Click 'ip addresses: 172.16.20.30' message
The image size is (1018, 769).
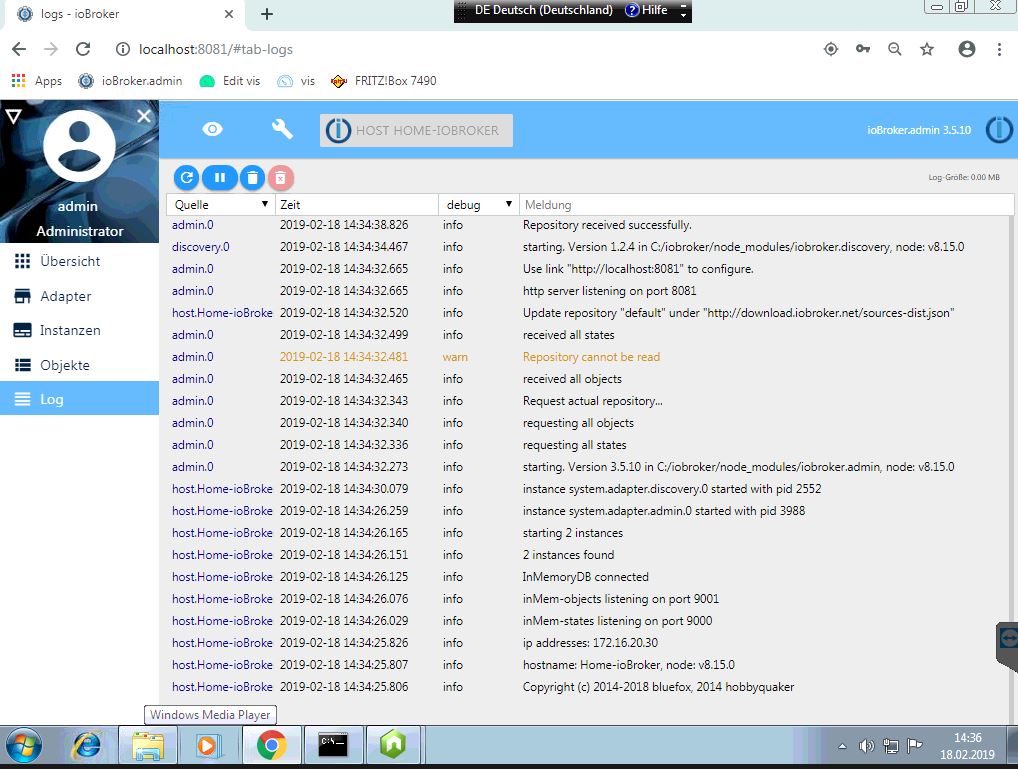point(590,643)
